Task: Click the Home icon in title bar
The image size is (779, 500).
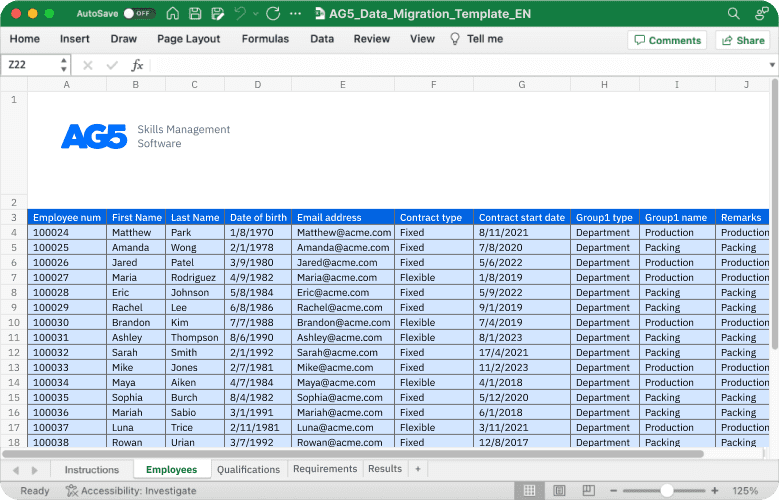Action: pyautogui.click(x=172, y=13)
